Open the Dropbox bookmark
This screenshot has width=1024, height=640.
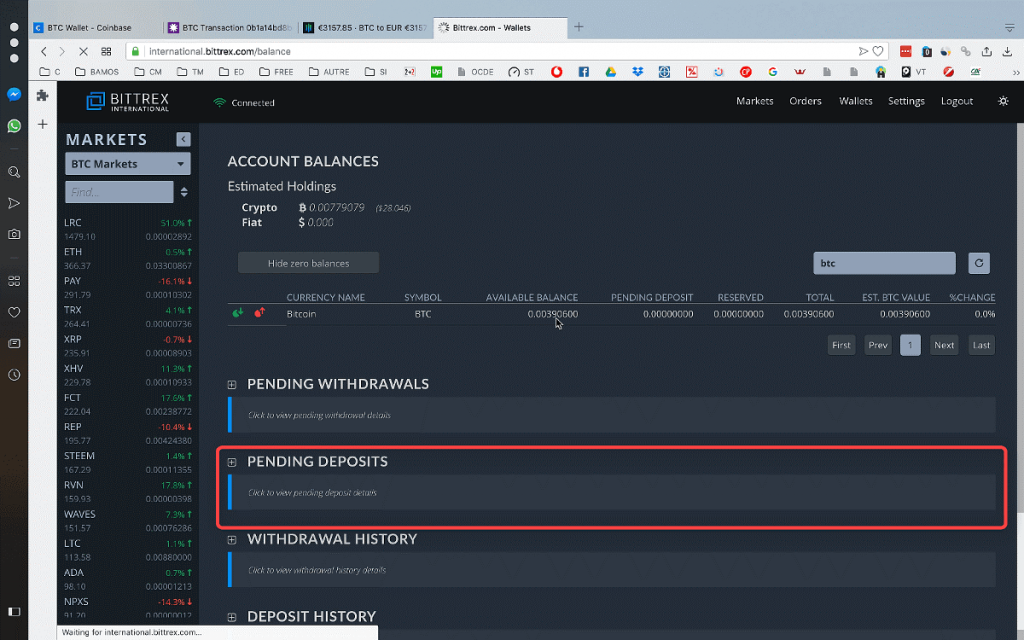(637, 72)
